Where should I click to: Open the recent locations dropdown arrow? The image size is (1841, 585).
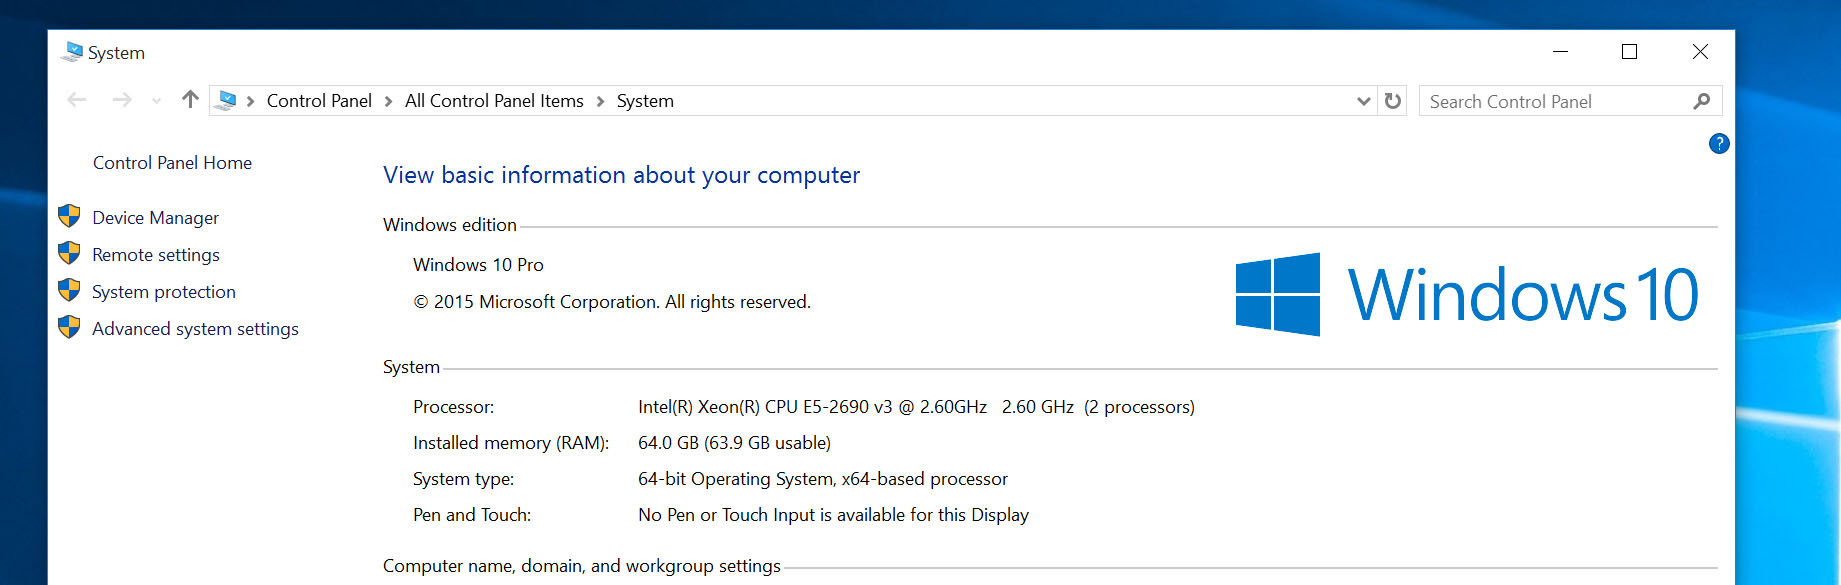pos(156,101)
